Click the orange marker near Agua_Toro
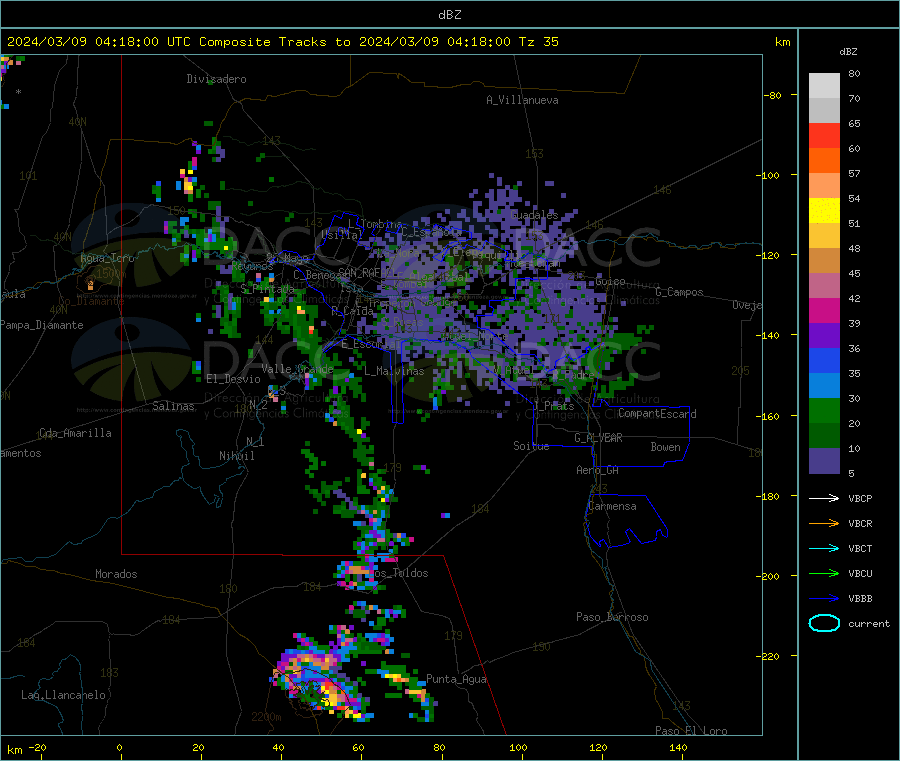The image size is (900, 761). tap(90, 285)
